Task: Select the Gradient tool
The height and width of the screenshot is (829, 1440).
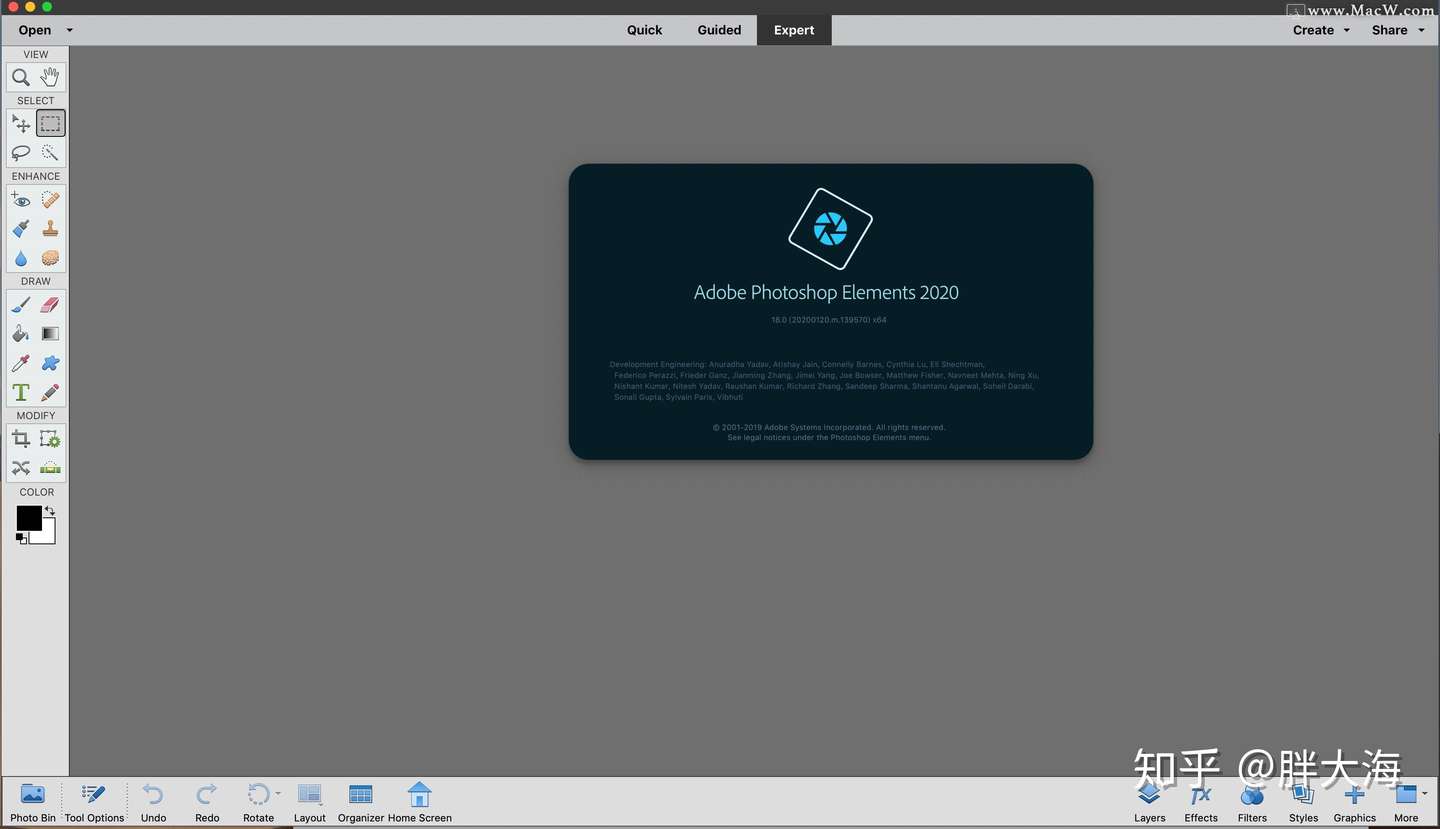Action: (50, 334)
